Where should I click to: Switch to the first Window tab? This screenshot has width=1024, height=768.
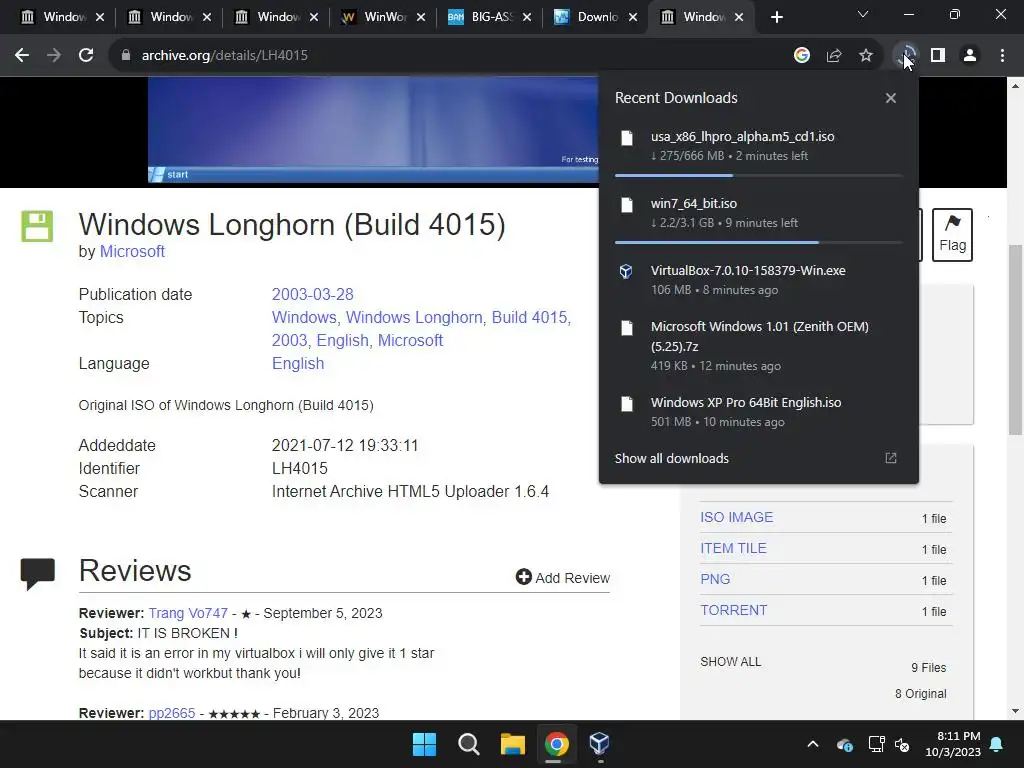click(x=56, y=17)
